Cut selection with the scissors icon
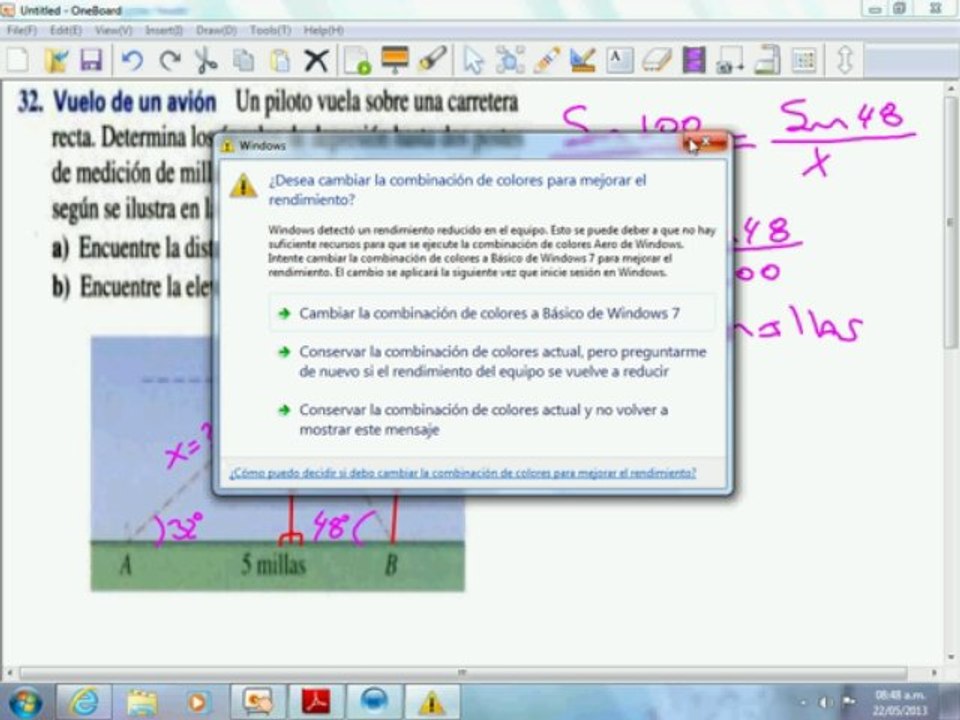960x720 pixels. pyautogui.click(x=206, y=61)
